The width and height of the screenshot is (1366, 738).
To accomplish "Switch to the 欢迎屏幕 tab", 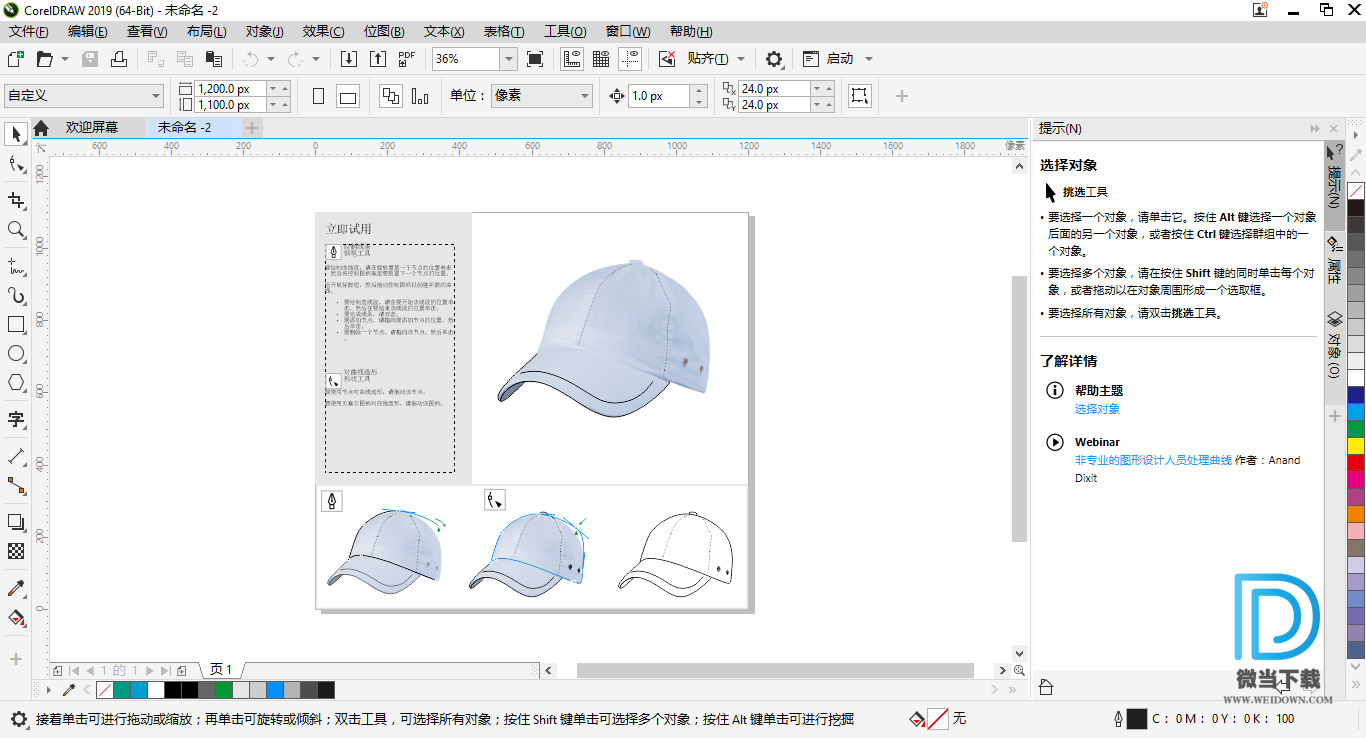I will 92,128.
